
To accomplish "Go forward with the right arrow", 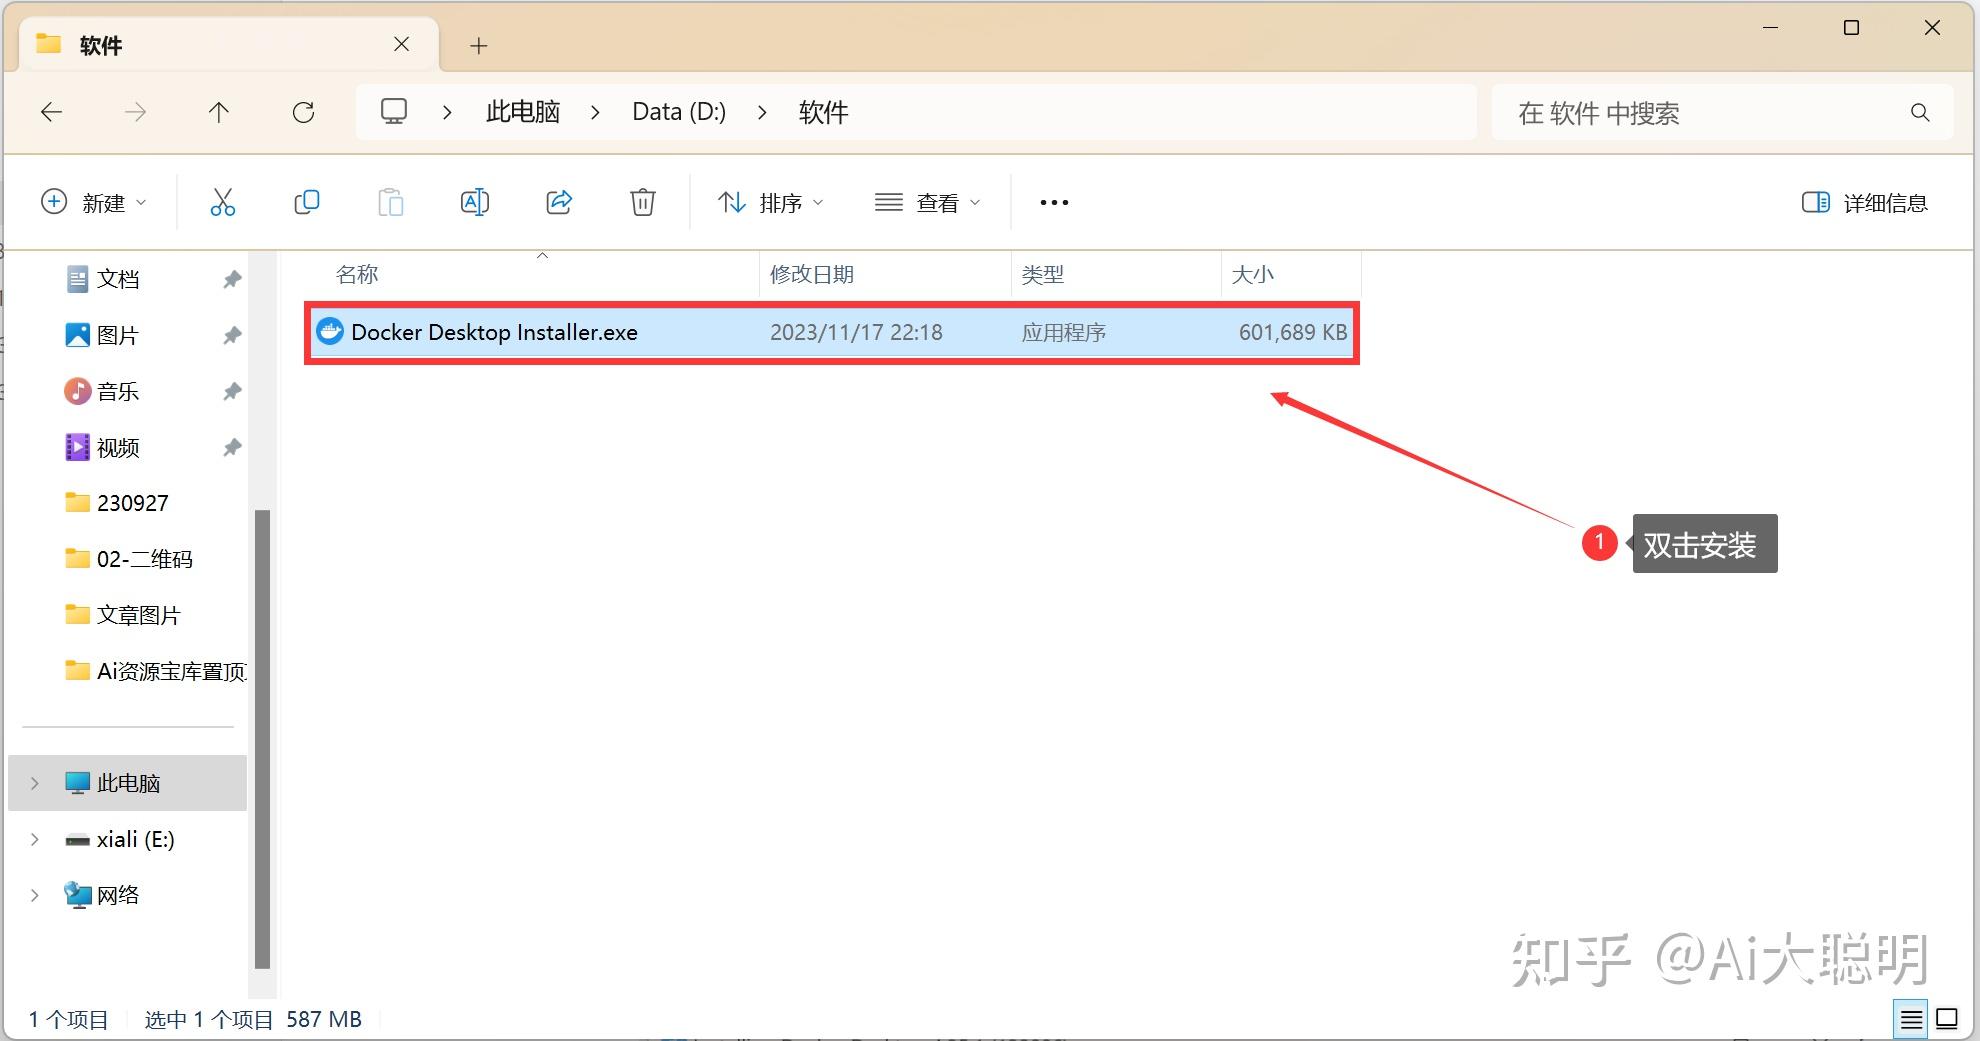I will coord(135,112).
